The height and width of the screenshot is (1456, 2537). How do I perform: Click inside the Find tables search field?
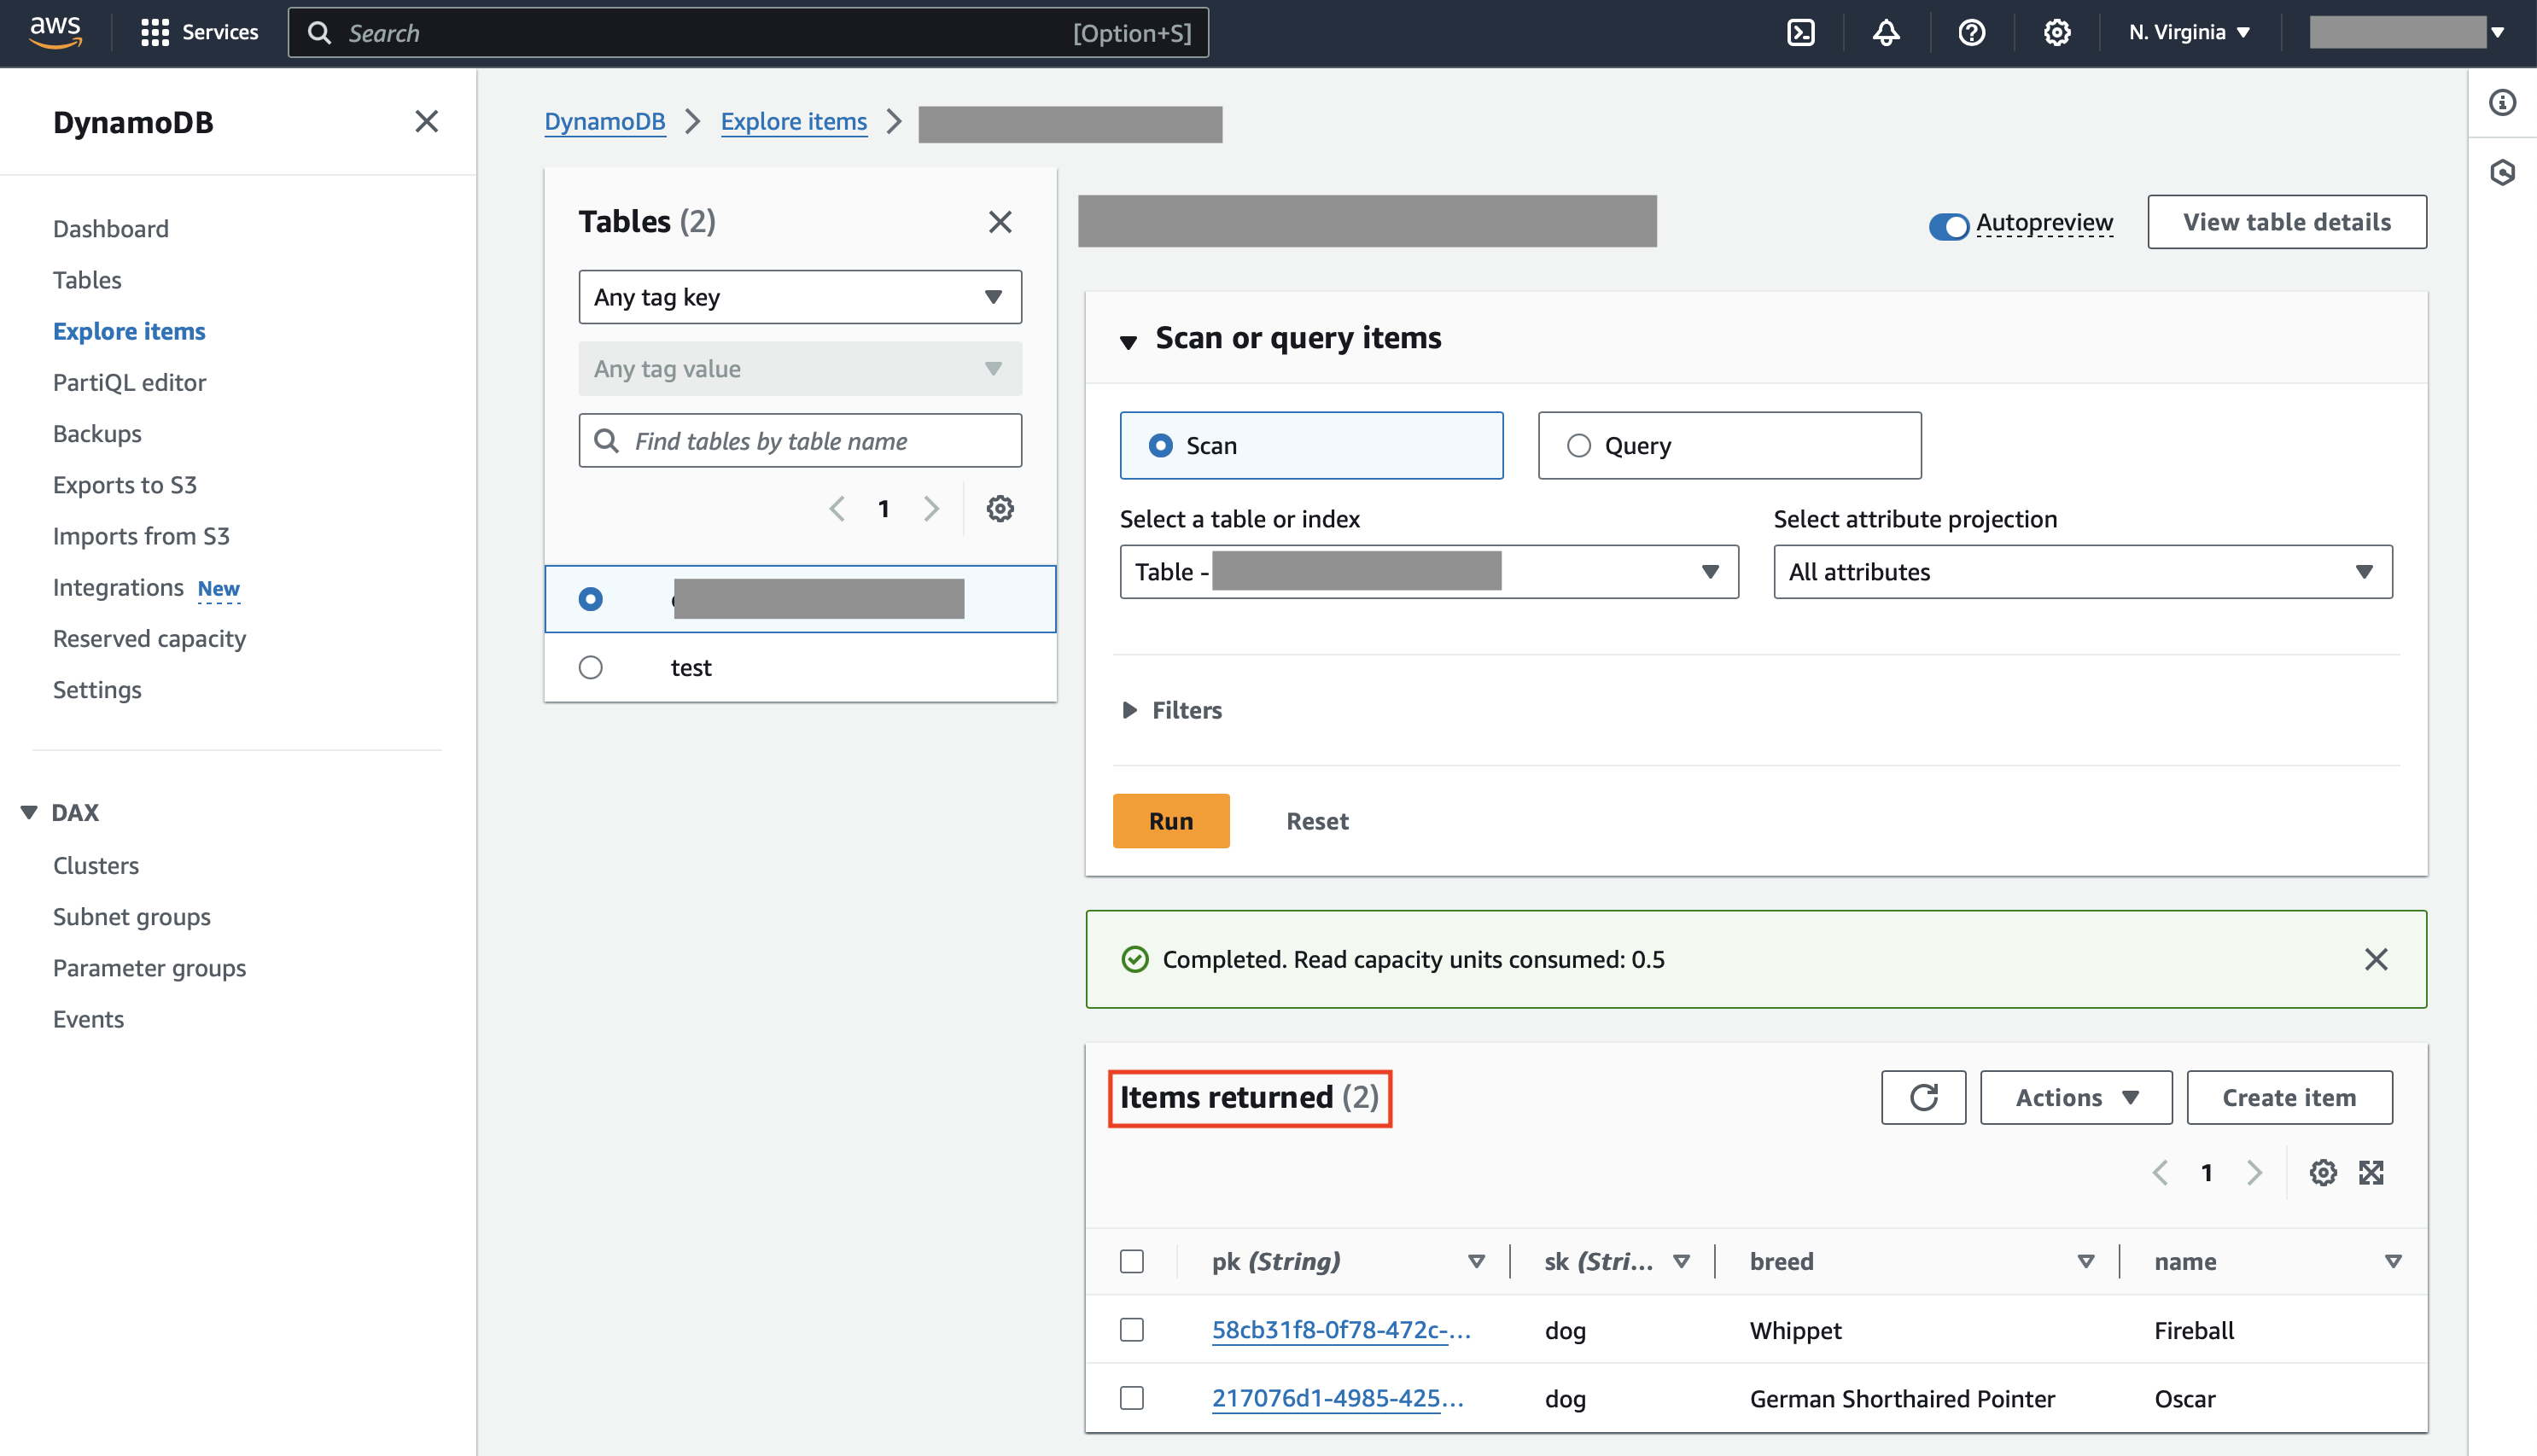coord(800,440)
